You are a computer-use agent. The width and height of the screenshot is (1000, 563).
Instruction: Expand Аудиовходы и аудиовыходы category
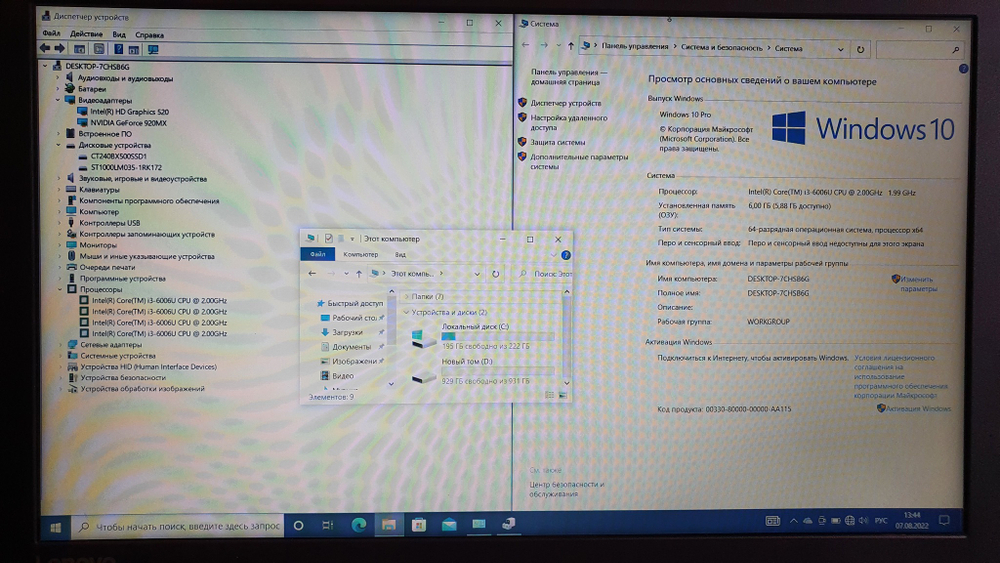58,78
